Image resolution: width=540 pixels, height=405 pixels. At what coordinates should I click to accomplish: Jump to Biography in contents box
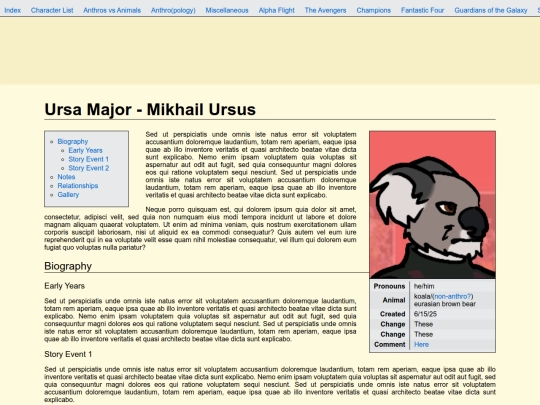pyautogui.click(x=73, y=142)
